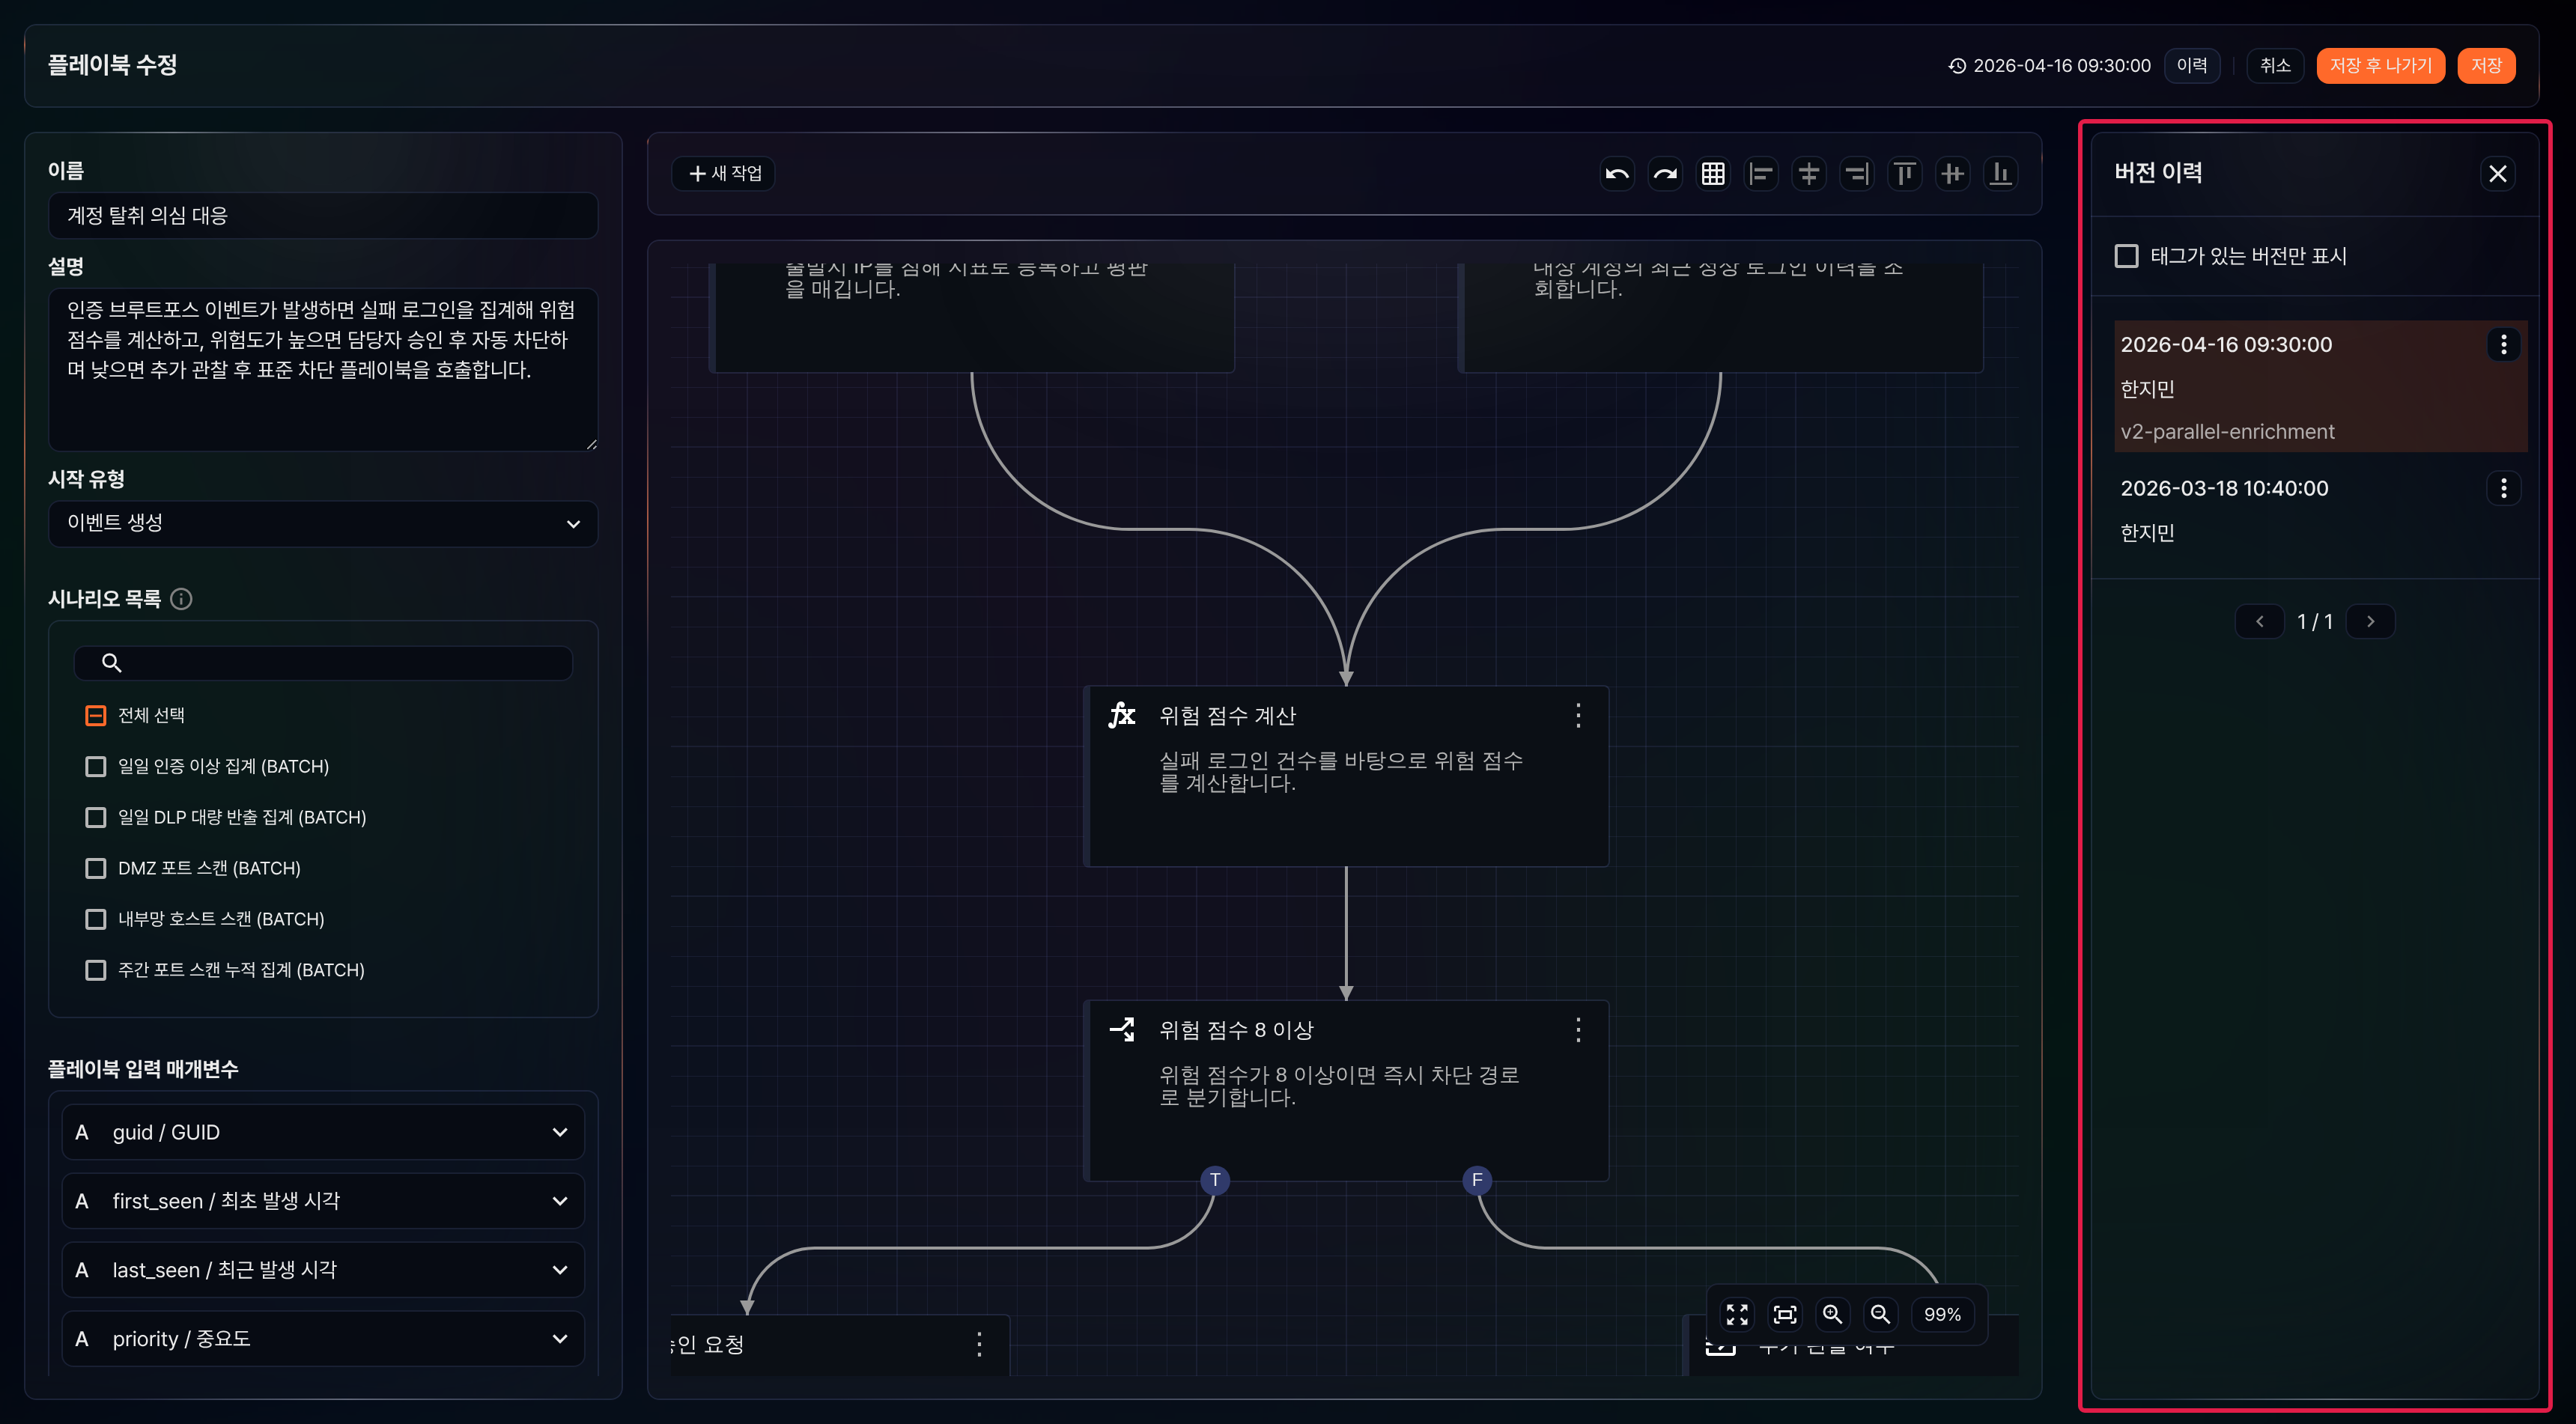Open the 시작 유형 dropdown
Viewport: 2576px width, 1424px height.
323,524
